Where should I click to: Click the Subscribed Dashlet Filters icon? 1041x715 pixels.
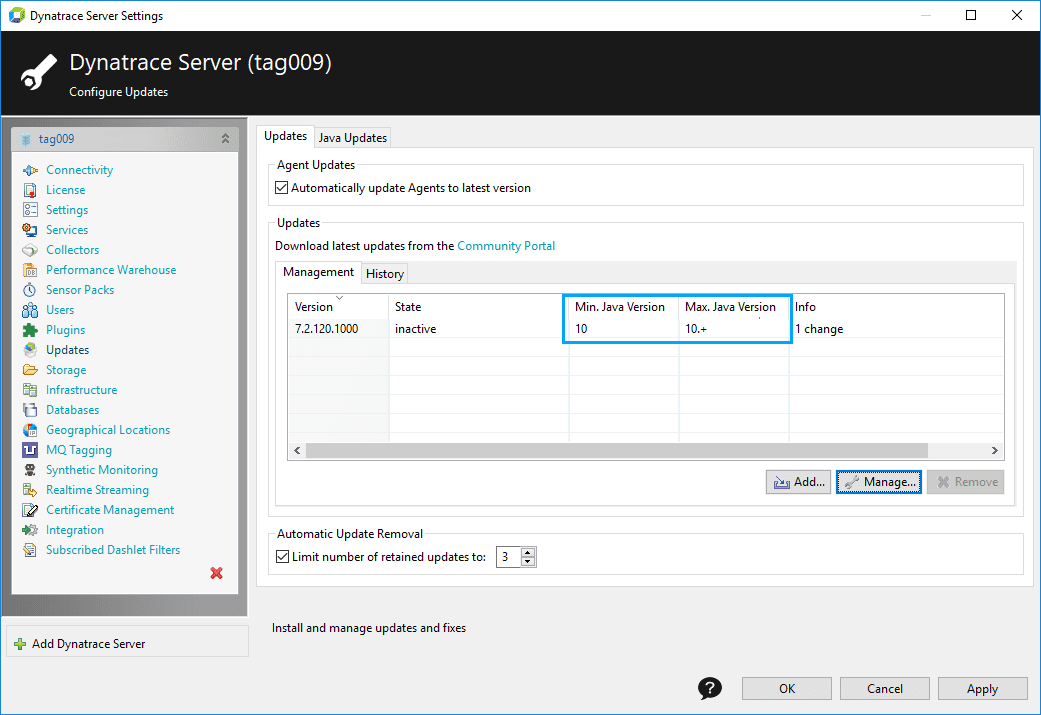[x=30, y=550]
